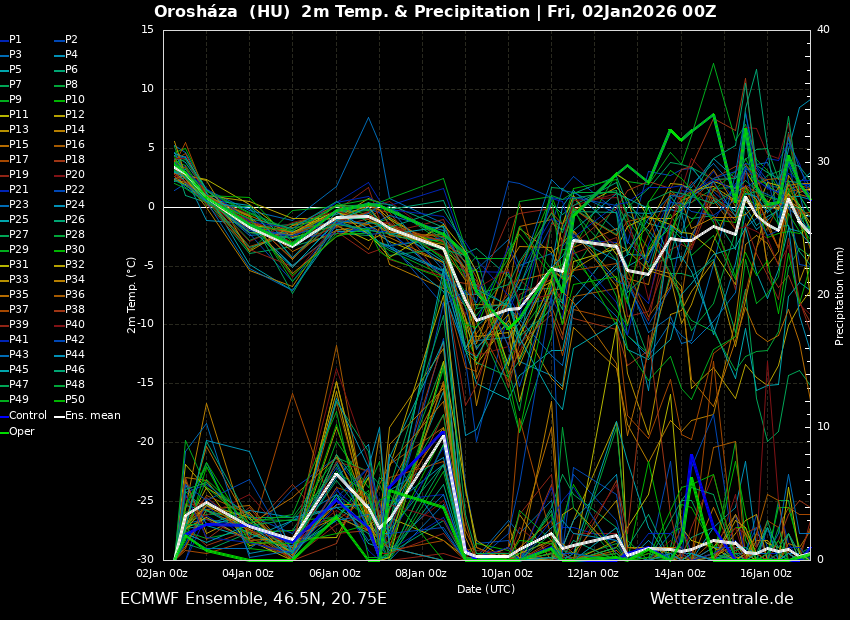Click the P36 legend label
Viewport: 850px width, 620px height.
point(74,295)
